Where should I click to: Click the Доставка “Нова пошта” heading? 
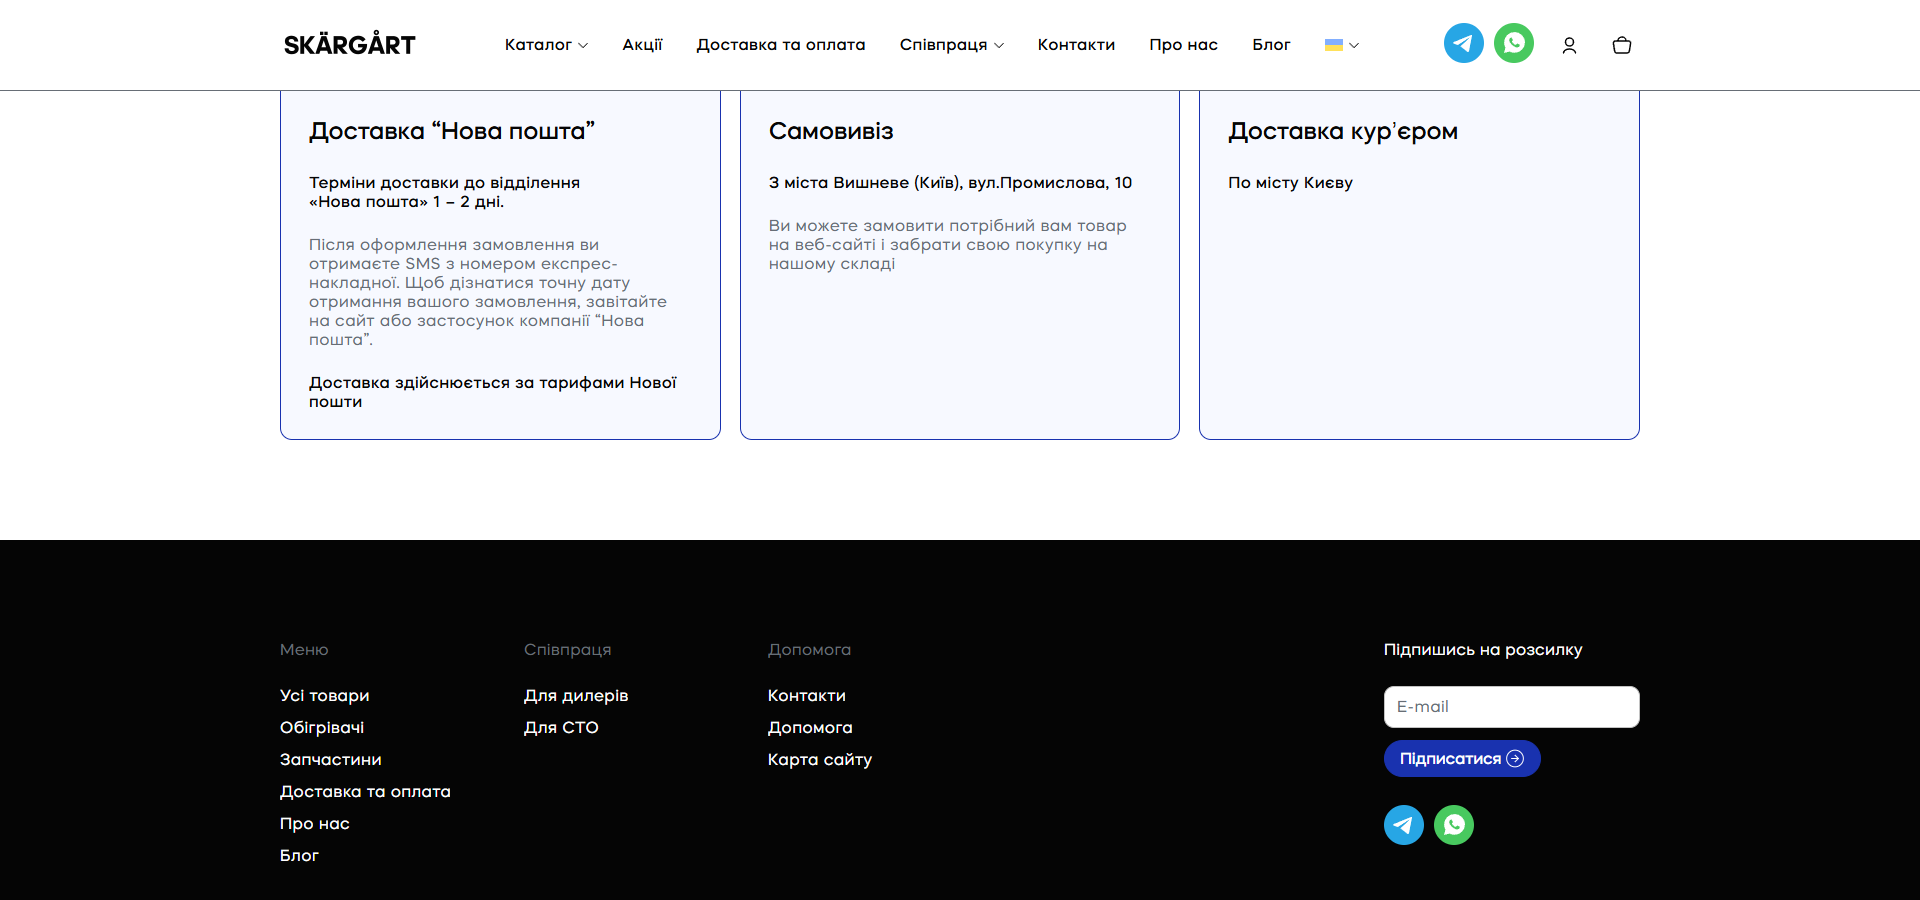coord(452,131)
